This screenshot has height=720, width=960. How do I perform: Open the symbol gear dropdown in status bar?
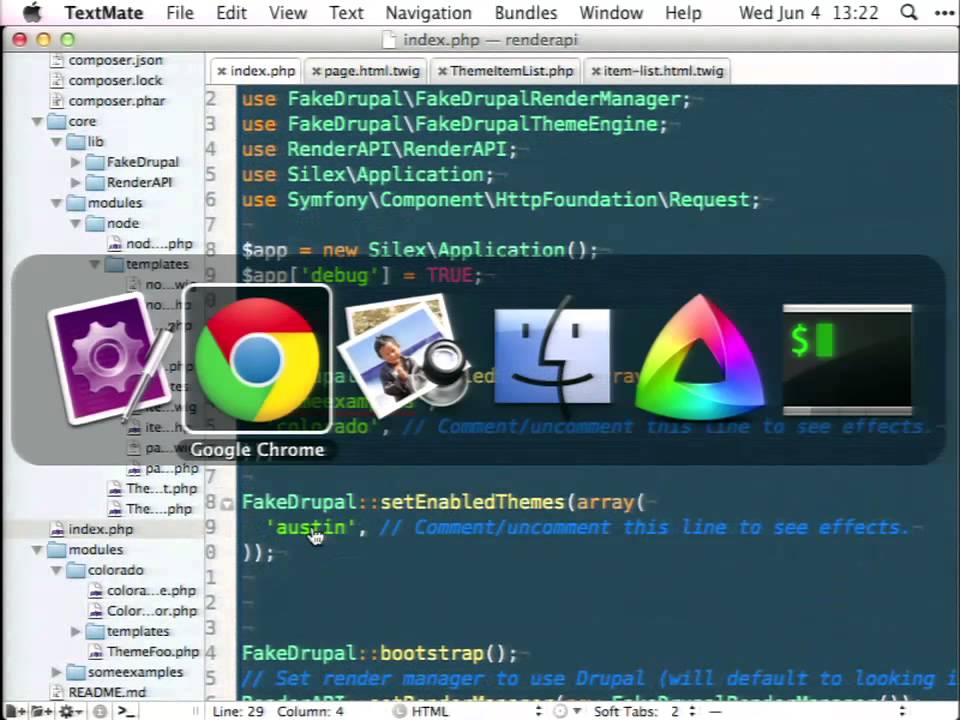pyautogui.click(x=566, y=711)
